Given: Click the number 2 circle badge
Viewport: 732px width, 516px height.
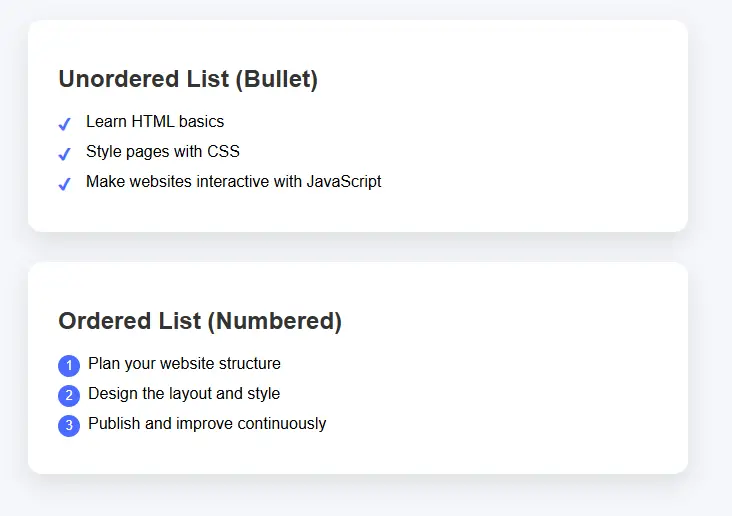Looking at the screenshot, I should tap(68, 396).
